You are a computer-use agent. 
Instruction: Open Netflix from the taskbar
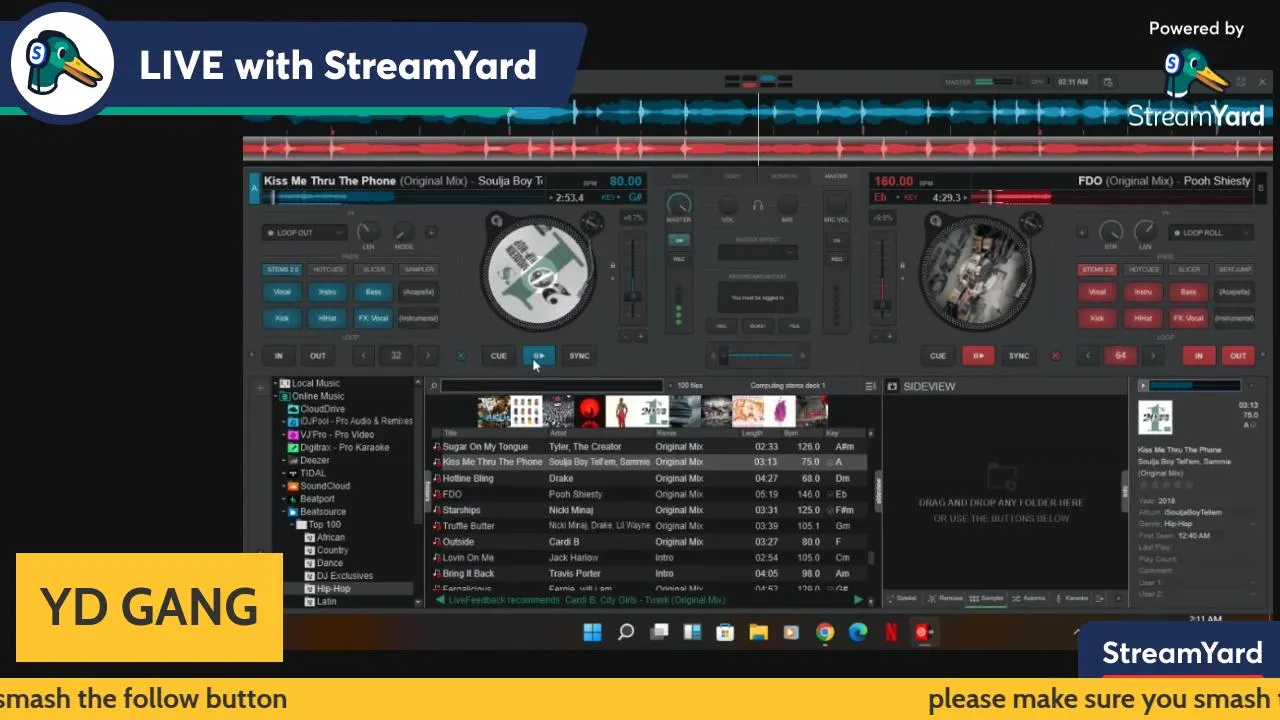pyautogui.click(x=890, y=632)
